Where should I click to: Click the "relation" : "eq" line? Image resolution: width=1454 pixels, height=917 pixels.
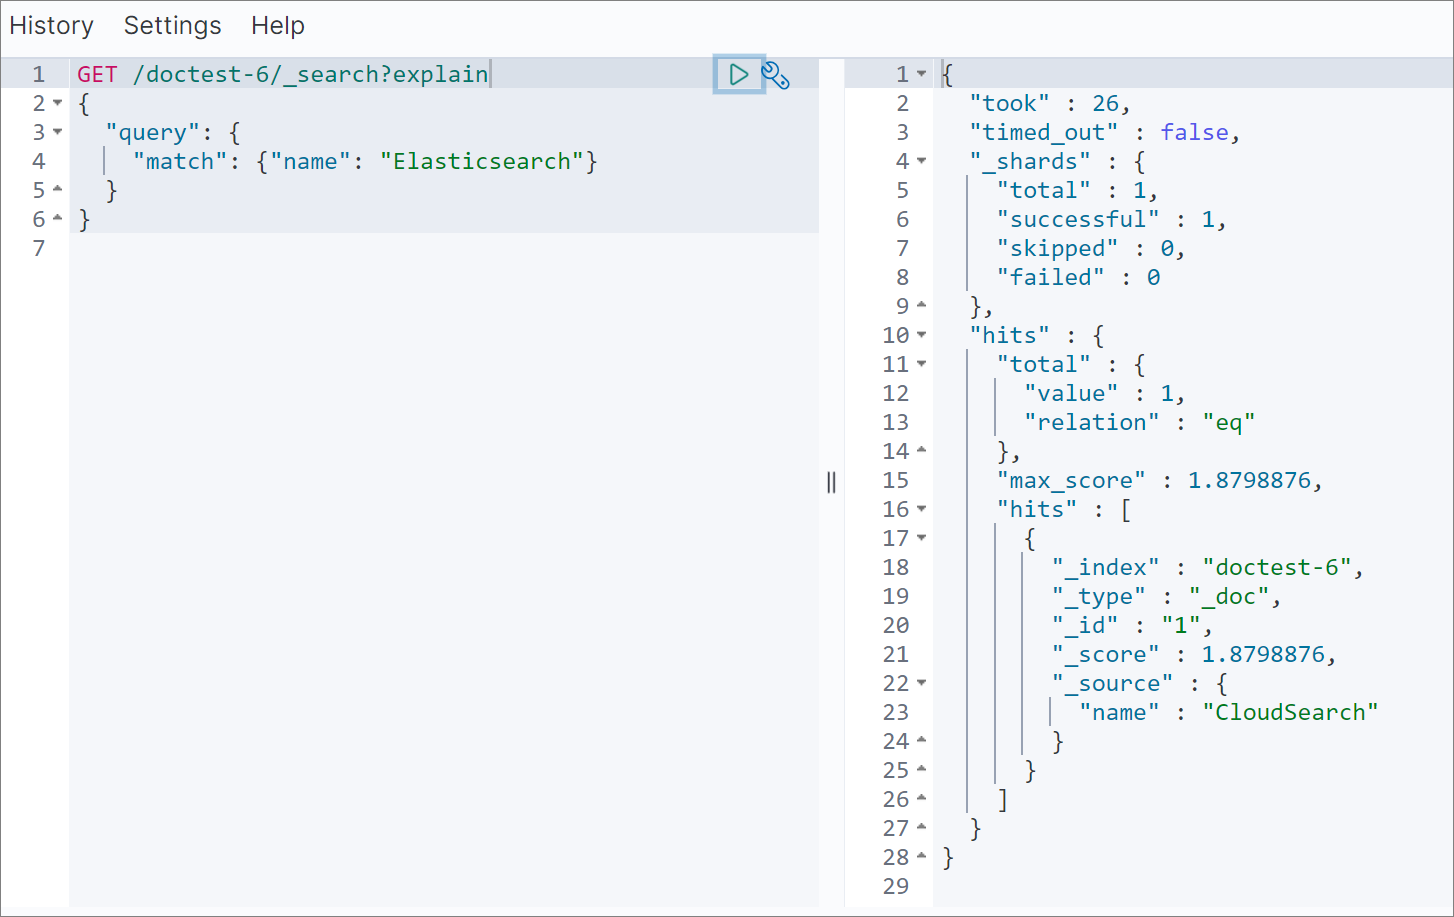(x=1139, y=422)
